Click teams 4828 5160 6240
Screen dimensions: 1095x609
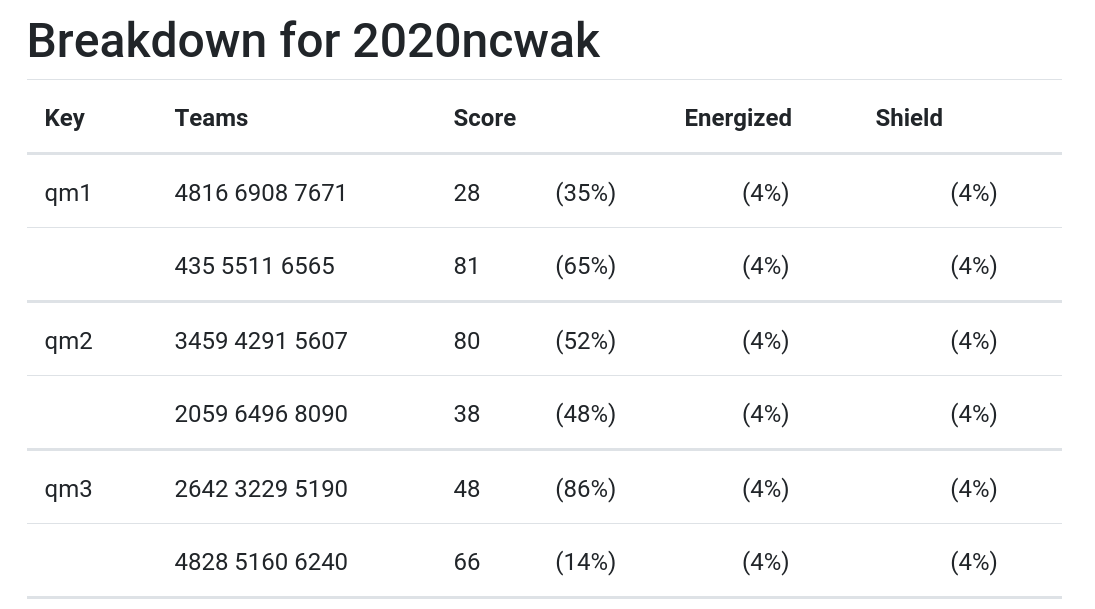[x=261, y=562]
